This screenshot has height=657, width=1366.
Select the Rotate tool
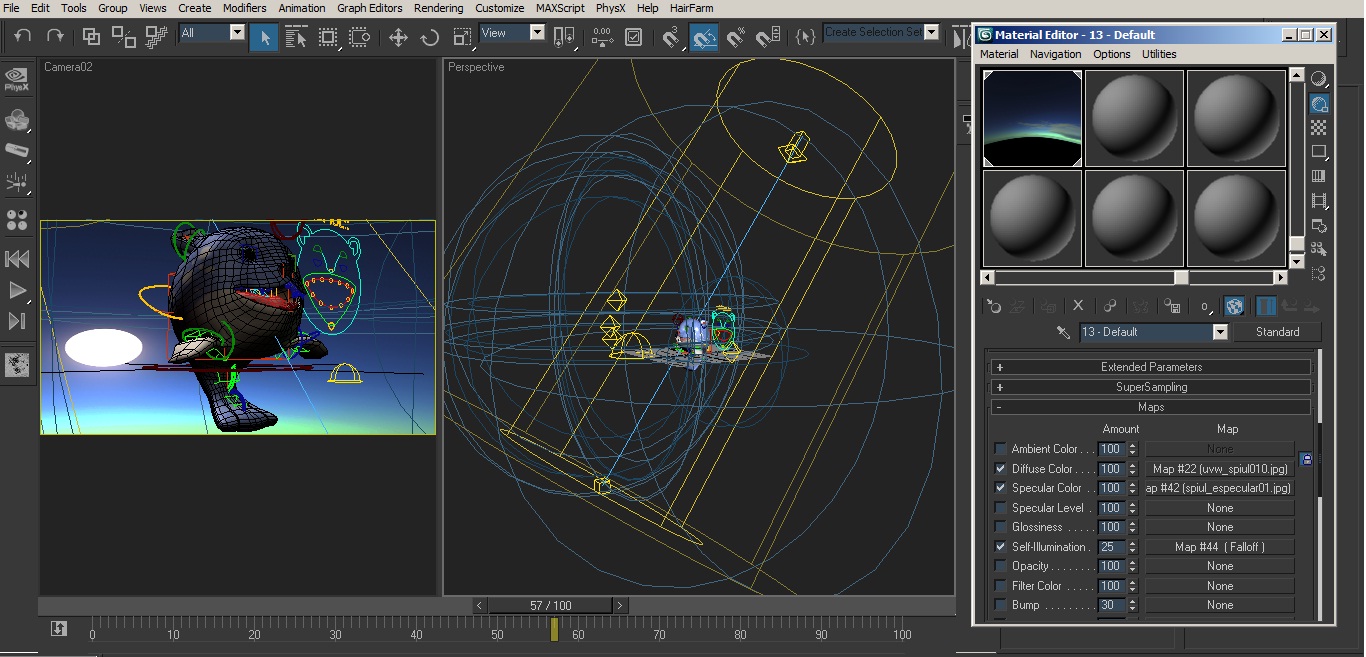pos(430,37)
